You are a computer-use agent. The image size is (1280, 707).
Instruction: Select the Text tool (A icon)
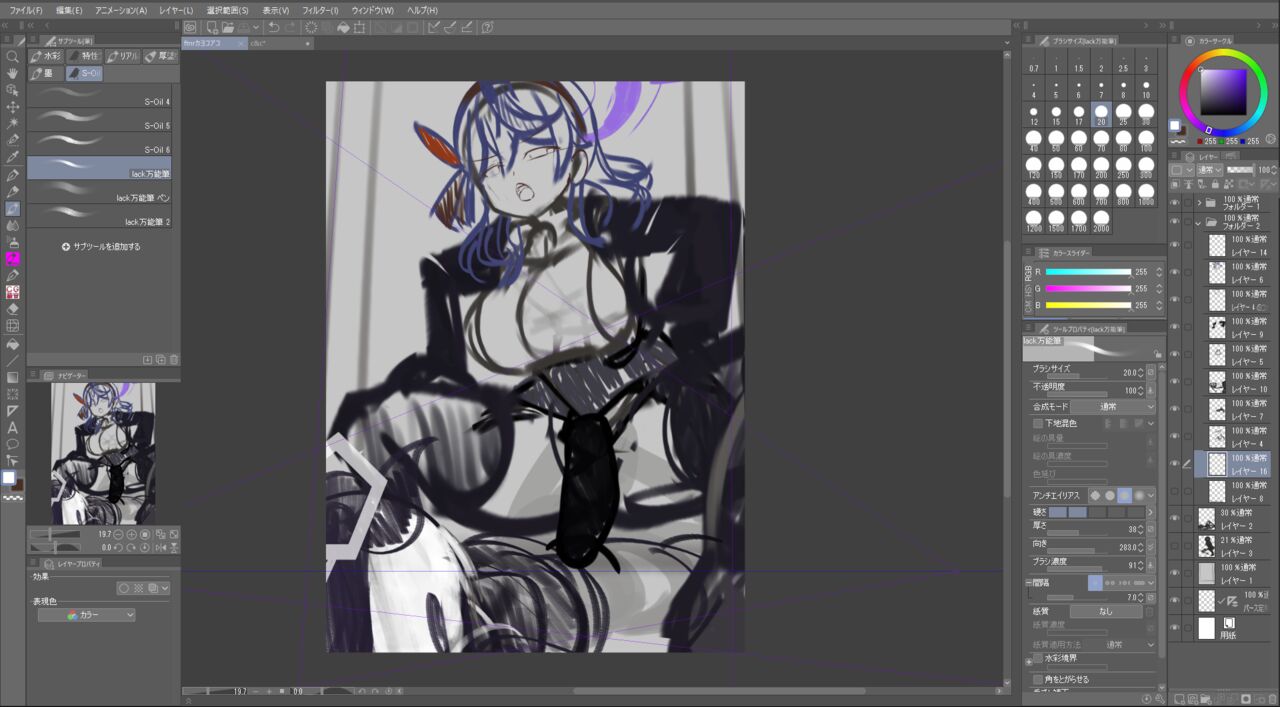point(12,427)
